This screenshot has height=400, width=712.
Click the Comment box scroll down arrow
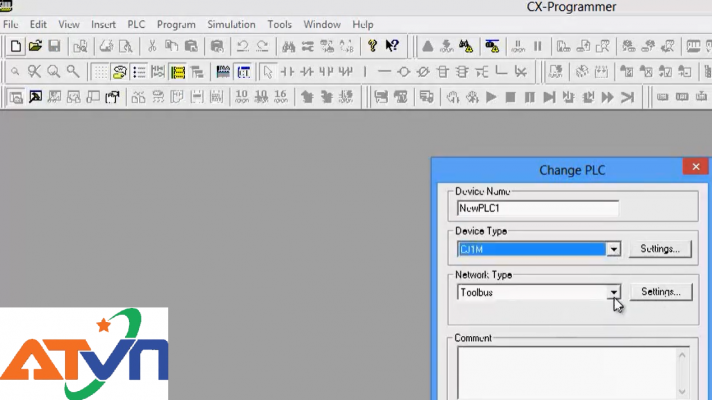coord(682,391)
